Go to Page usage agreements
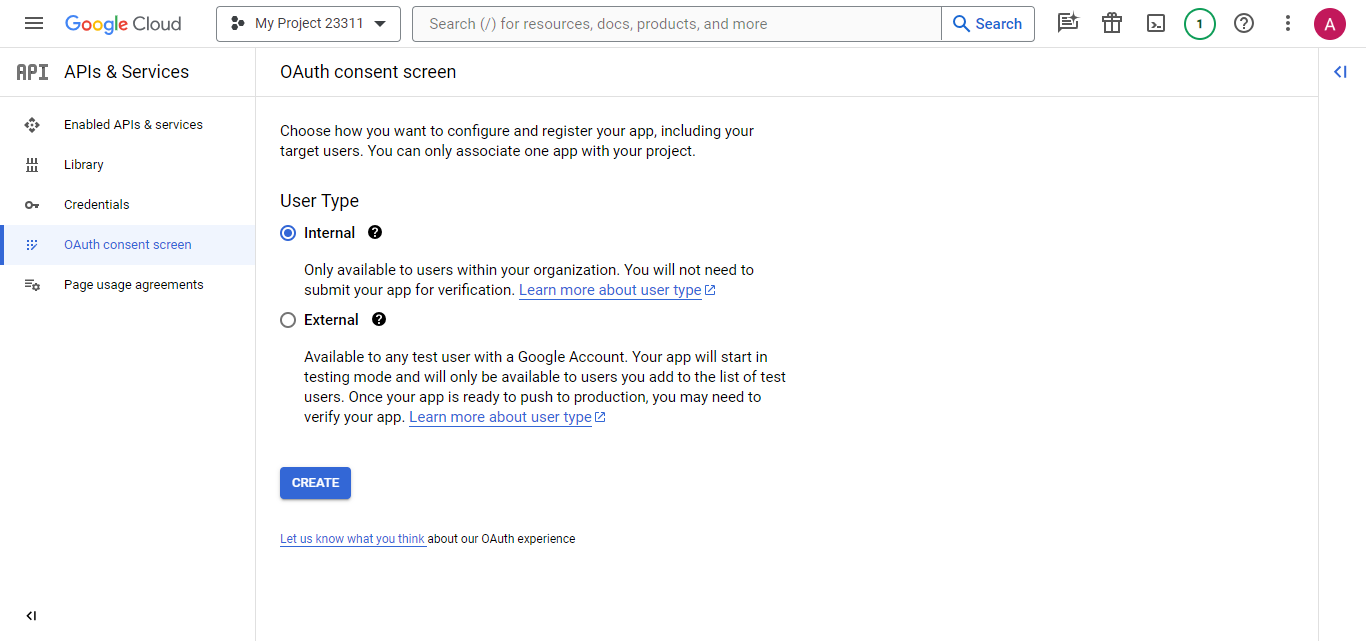Screen dimensions: 1366x641 [133, 284]
